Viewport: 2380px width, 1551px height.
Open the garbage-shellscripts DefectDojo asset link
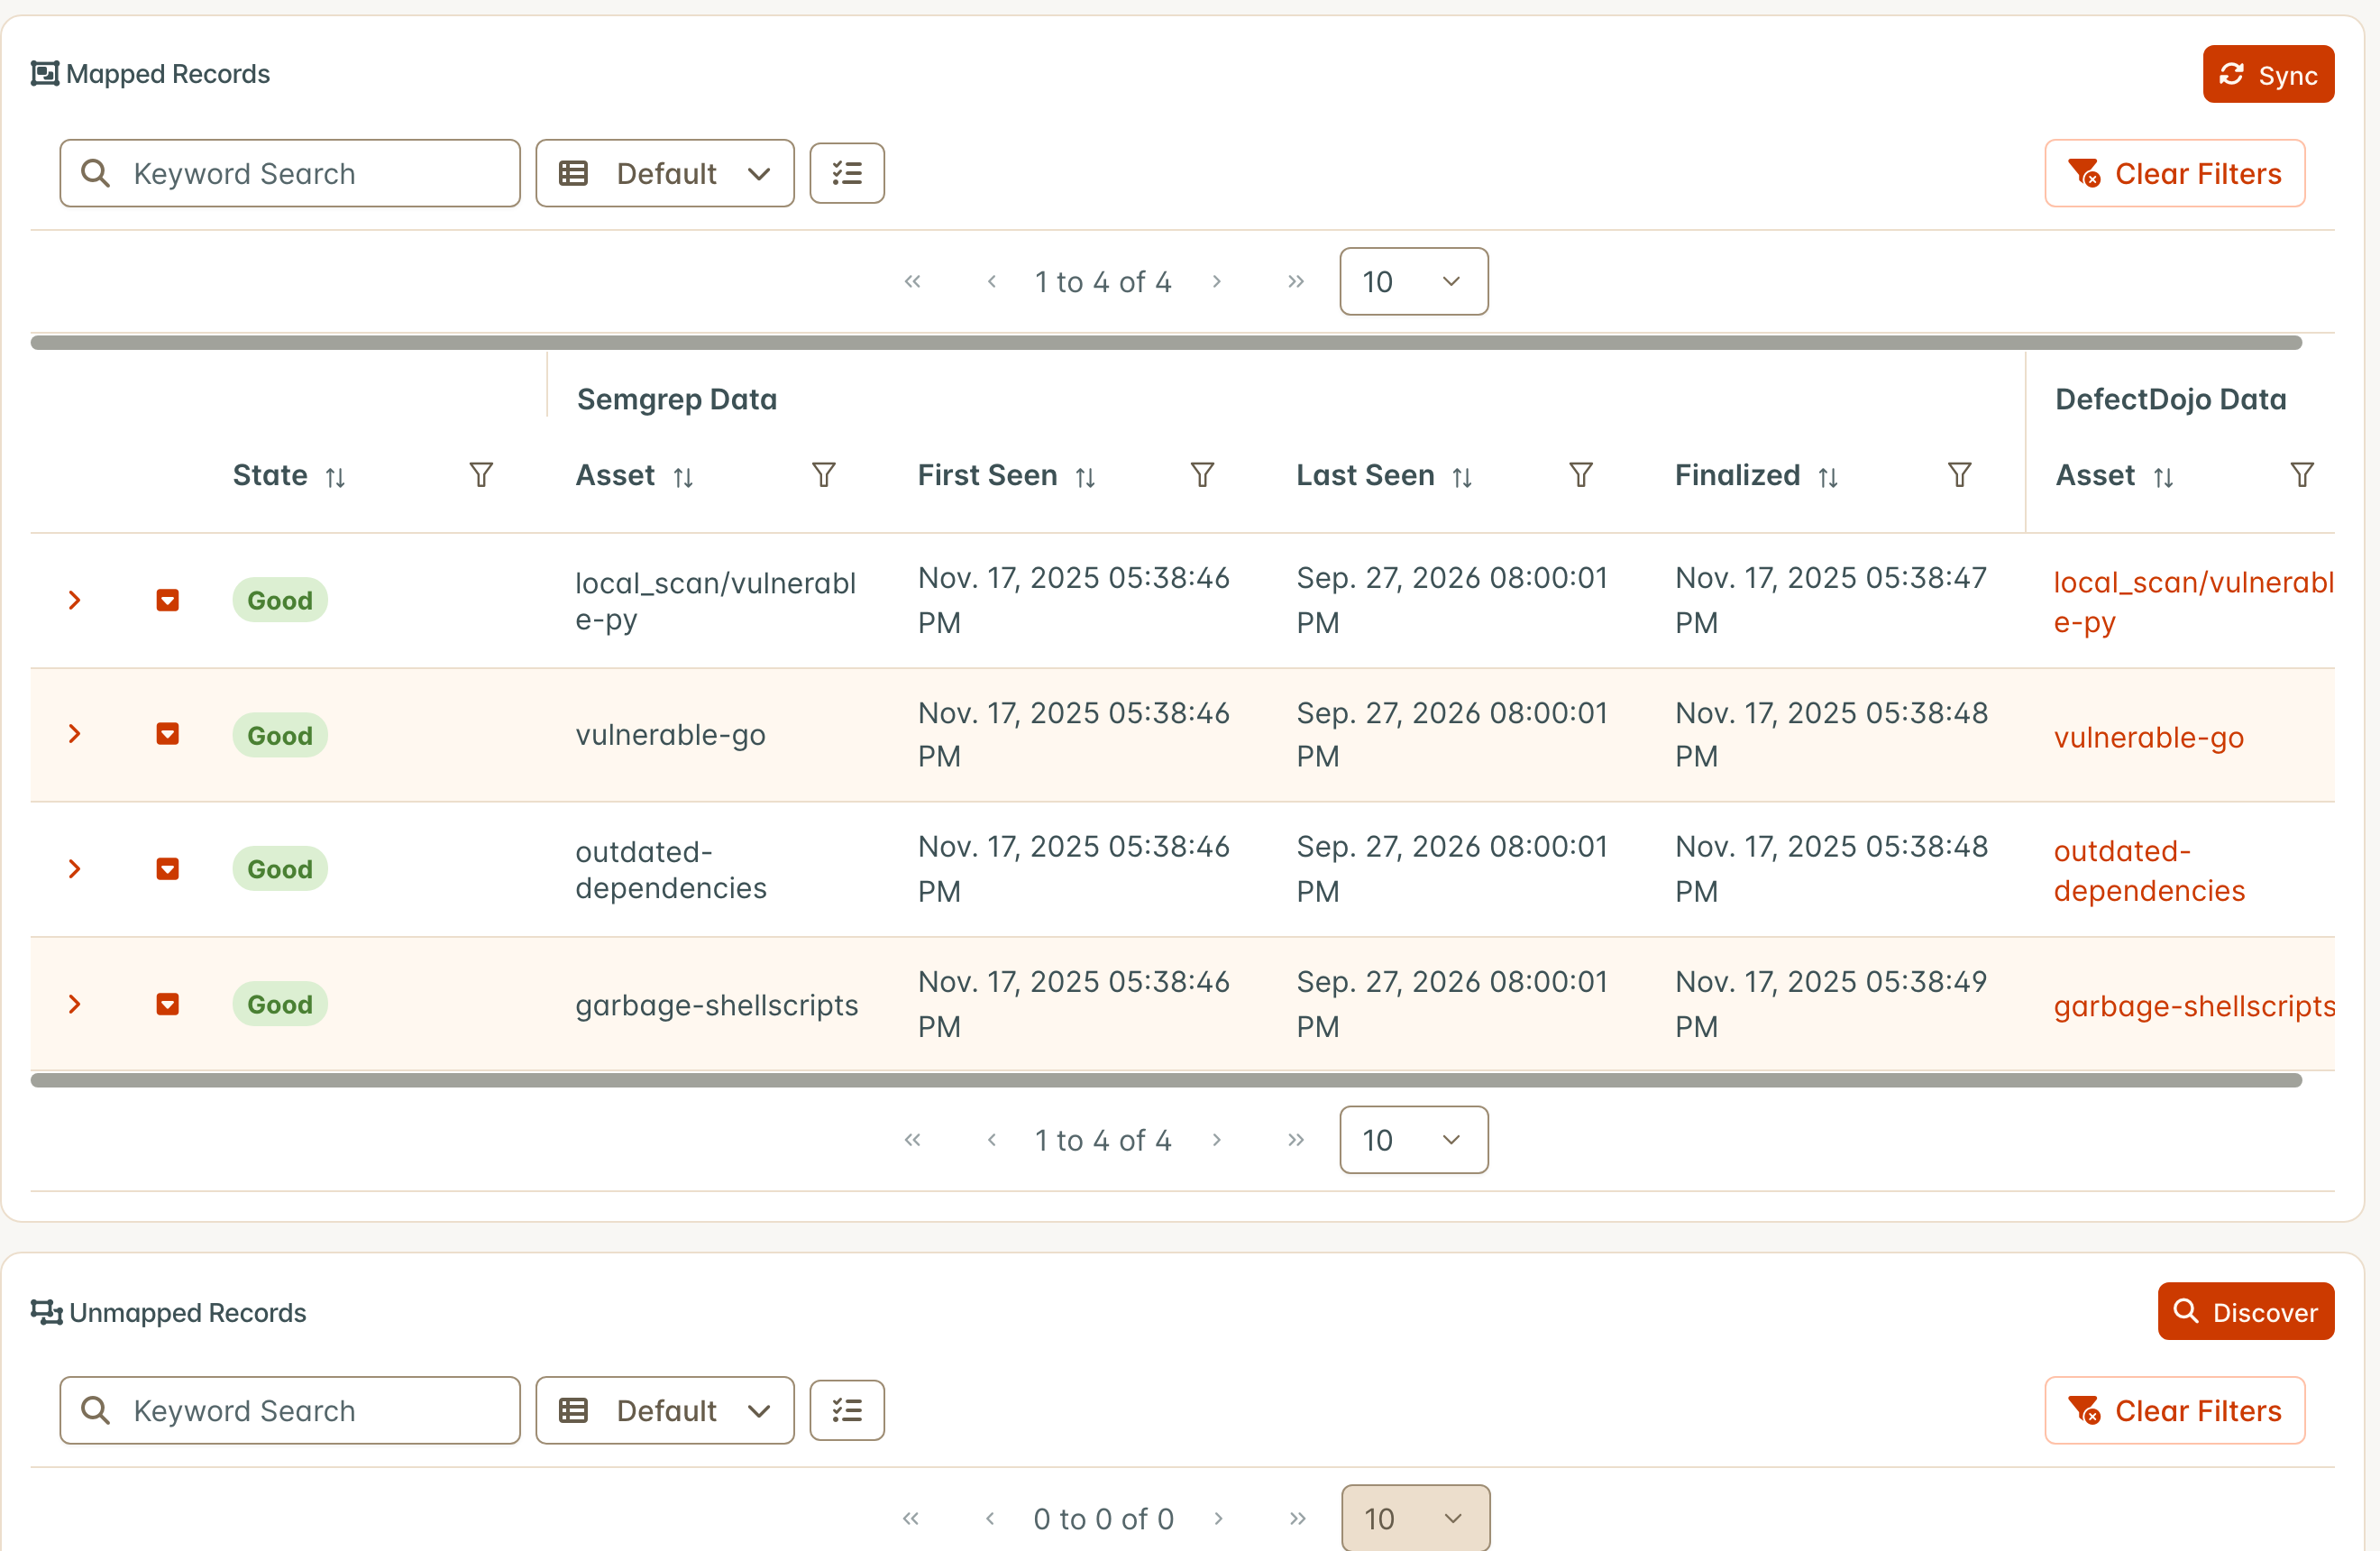(x=2194, y=1005)
